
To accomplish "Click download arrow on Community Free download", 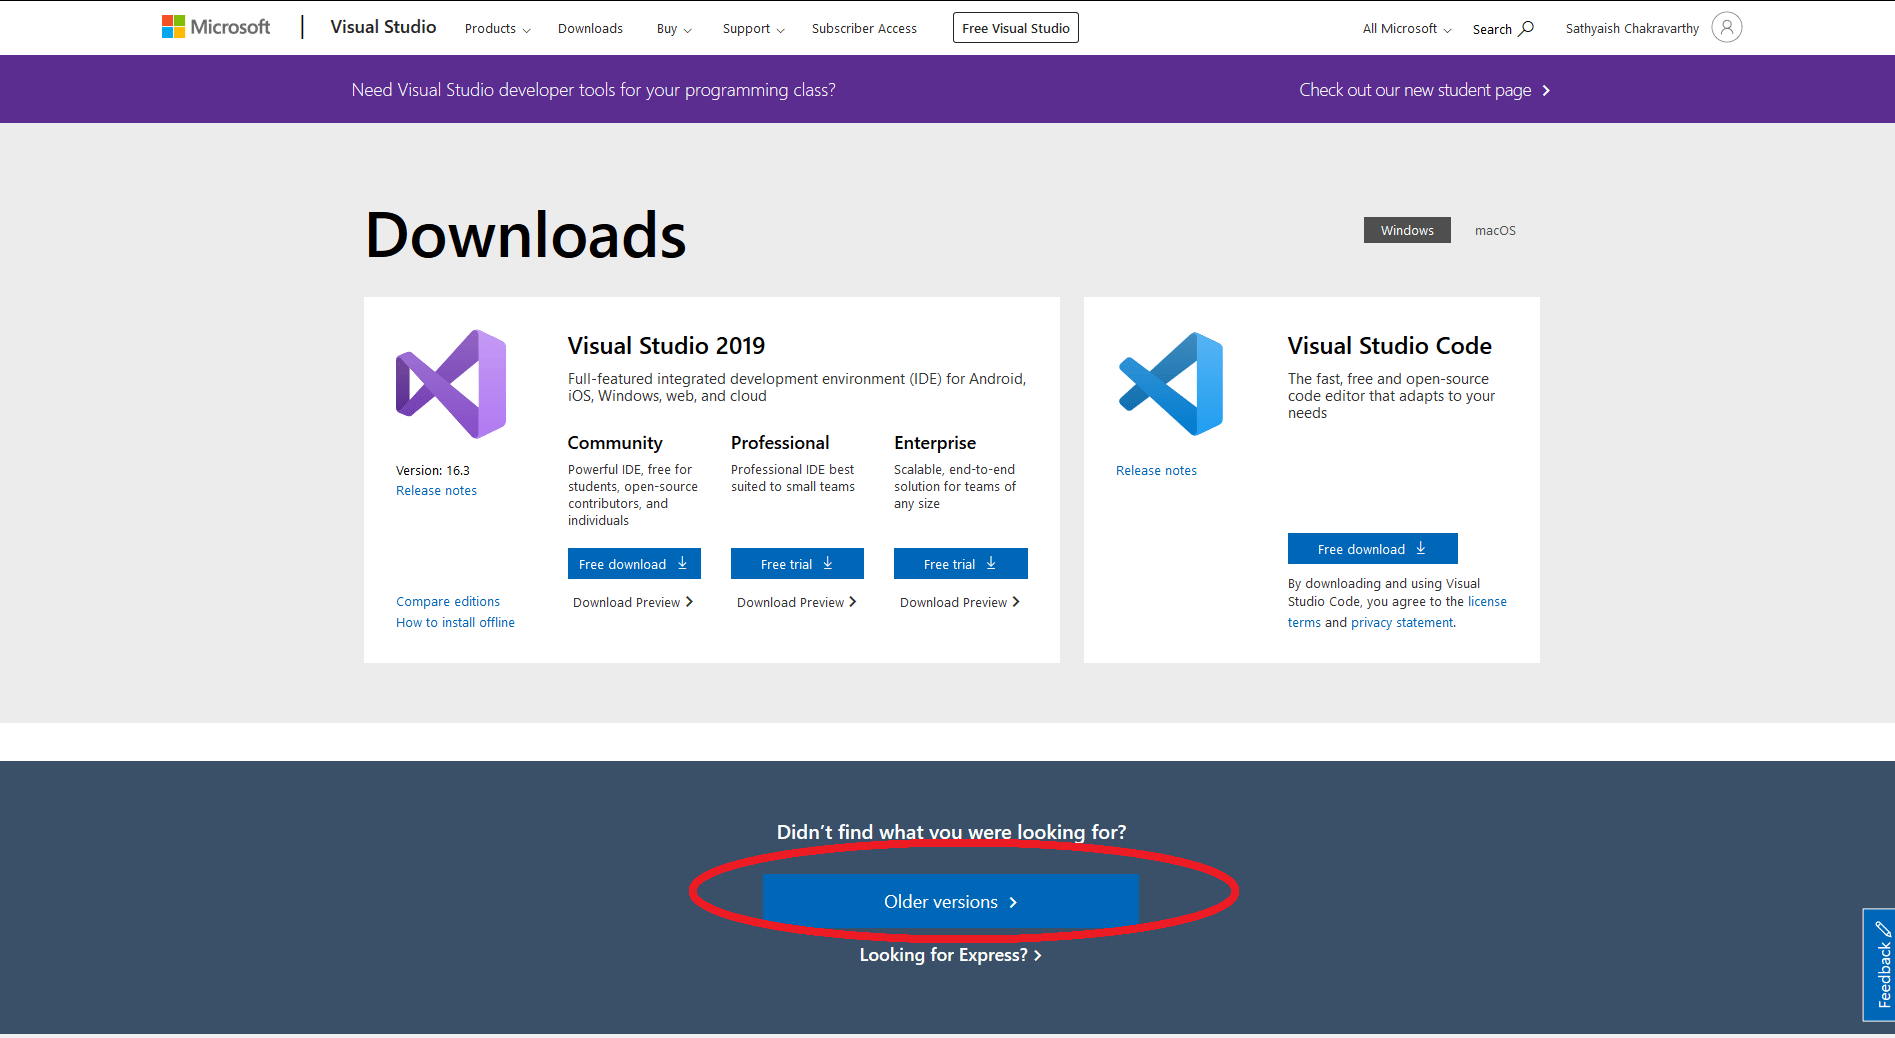I will (x=682, y=562).
